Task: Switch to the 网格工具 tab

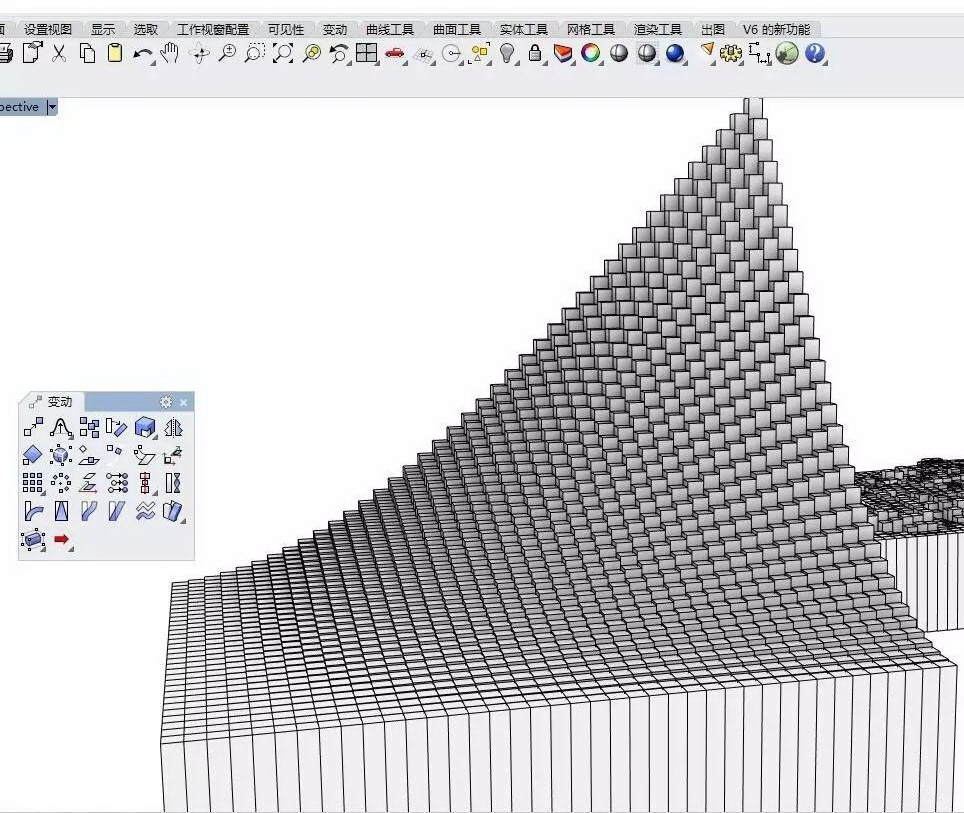Action: (x=591, y=29)
